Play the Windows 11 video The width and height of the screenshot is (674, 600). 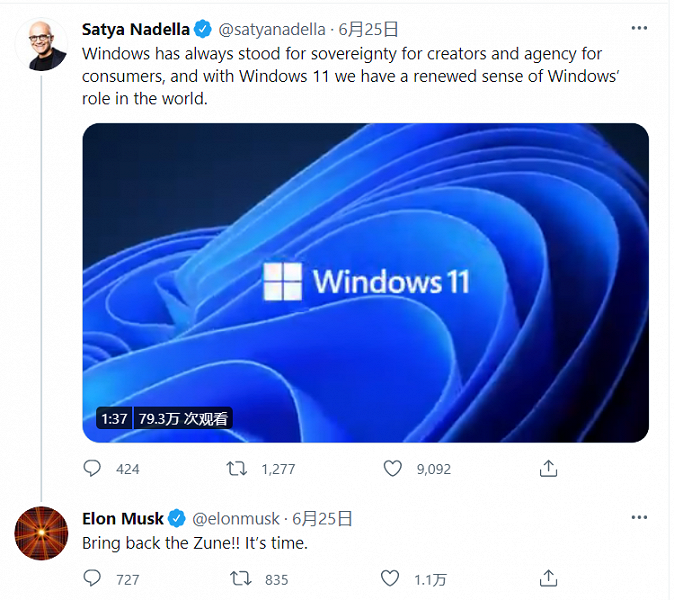pos(365,282)
